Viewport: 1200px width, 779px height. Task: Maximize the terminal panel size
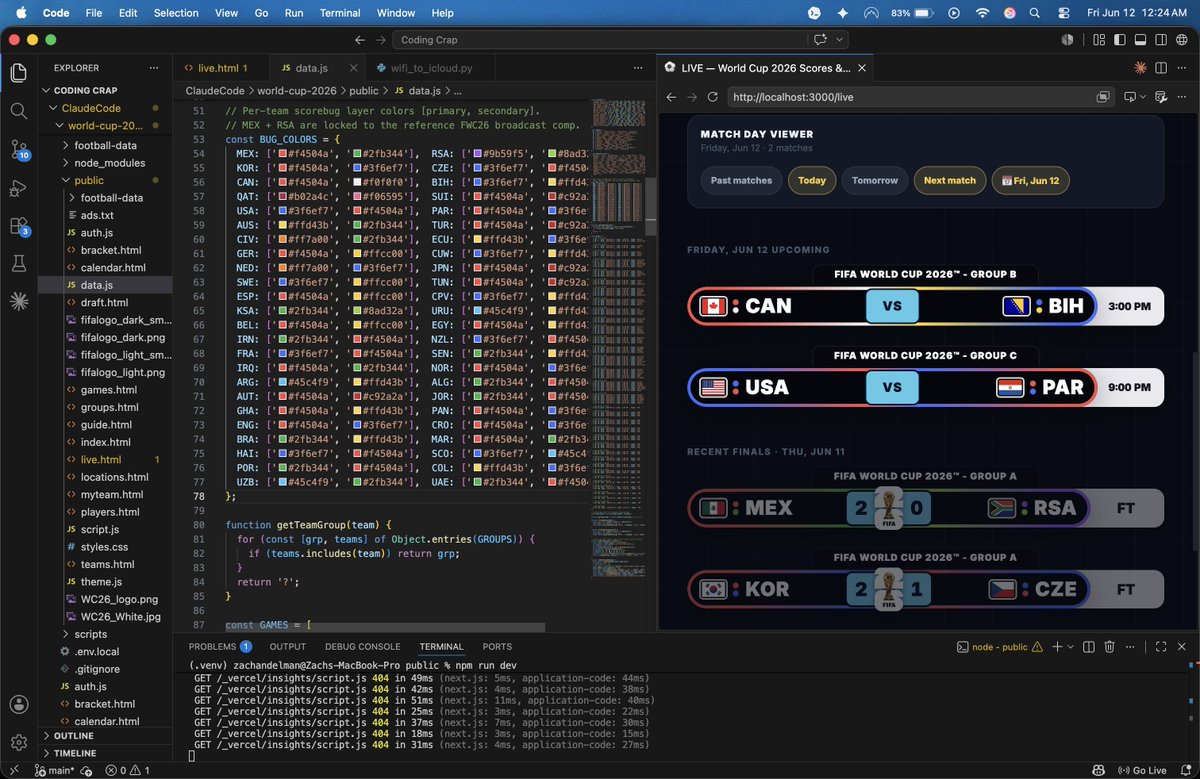1159,647
